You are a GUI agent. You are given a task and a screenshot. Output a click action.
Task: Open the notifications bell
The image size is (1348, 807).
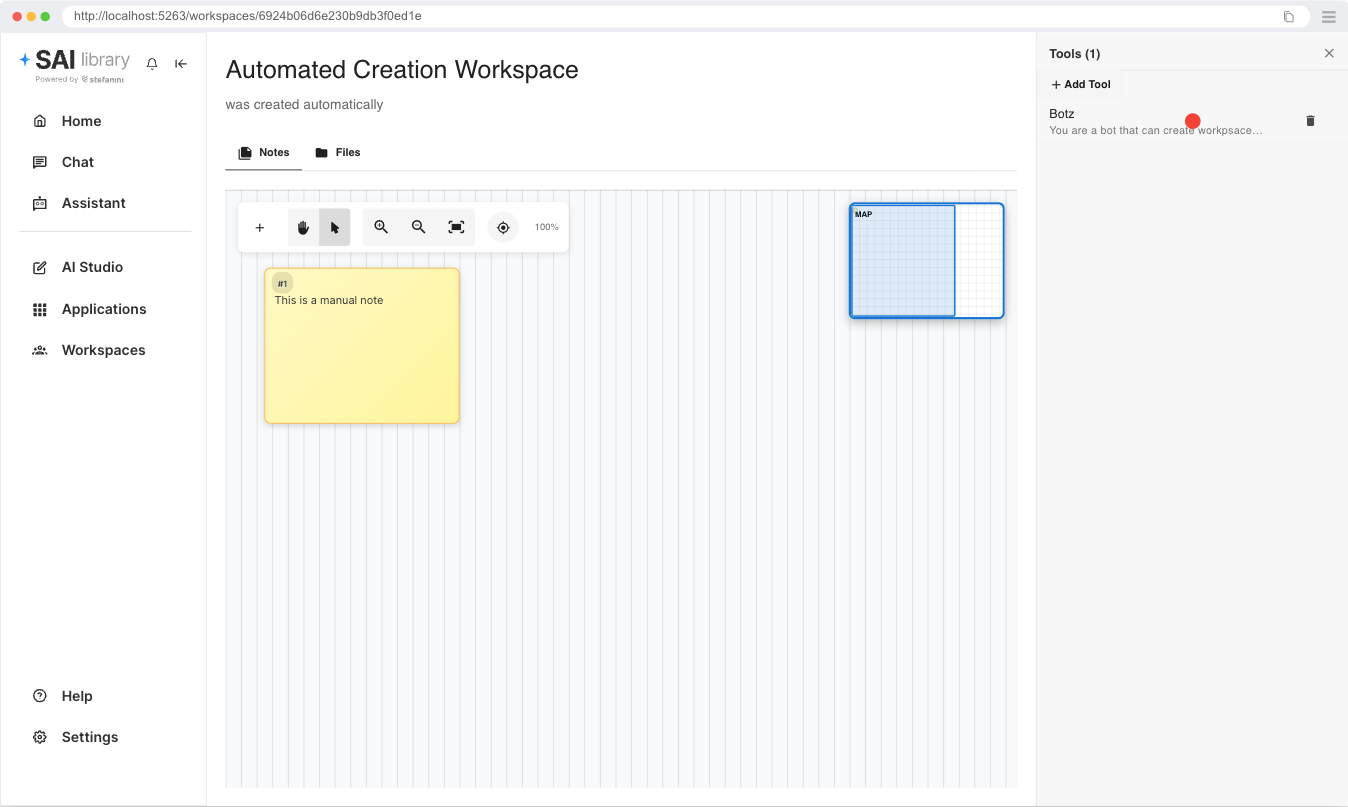tap(152, 64)
